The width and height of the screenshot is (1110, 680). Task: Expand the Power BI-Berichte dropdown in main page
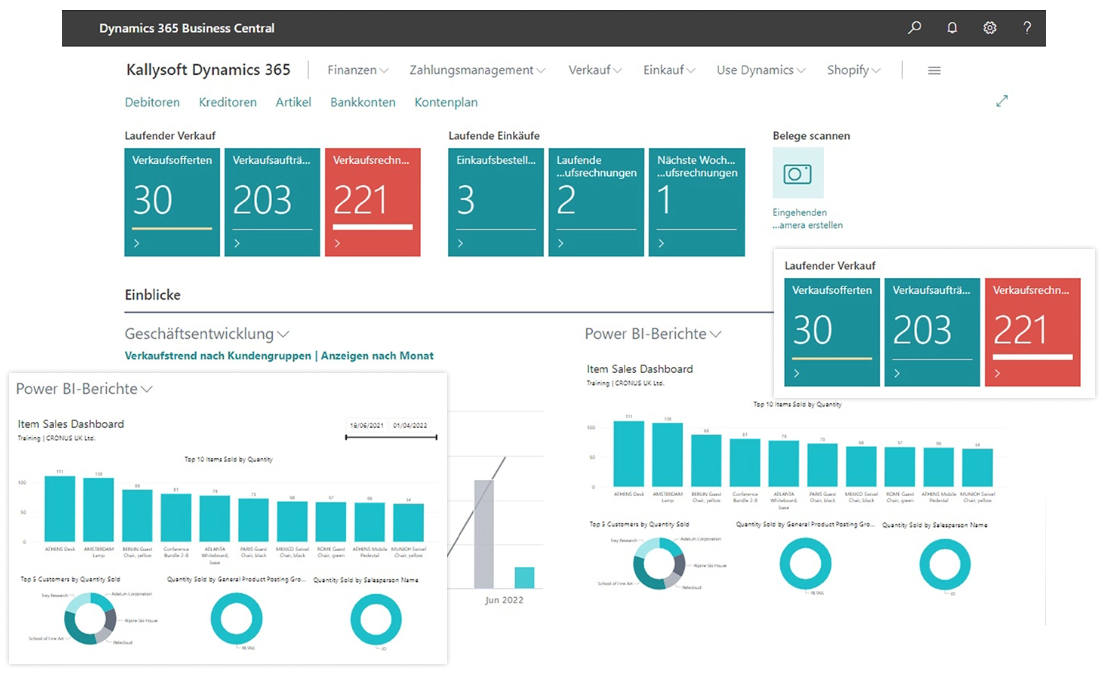click(653, 334)
